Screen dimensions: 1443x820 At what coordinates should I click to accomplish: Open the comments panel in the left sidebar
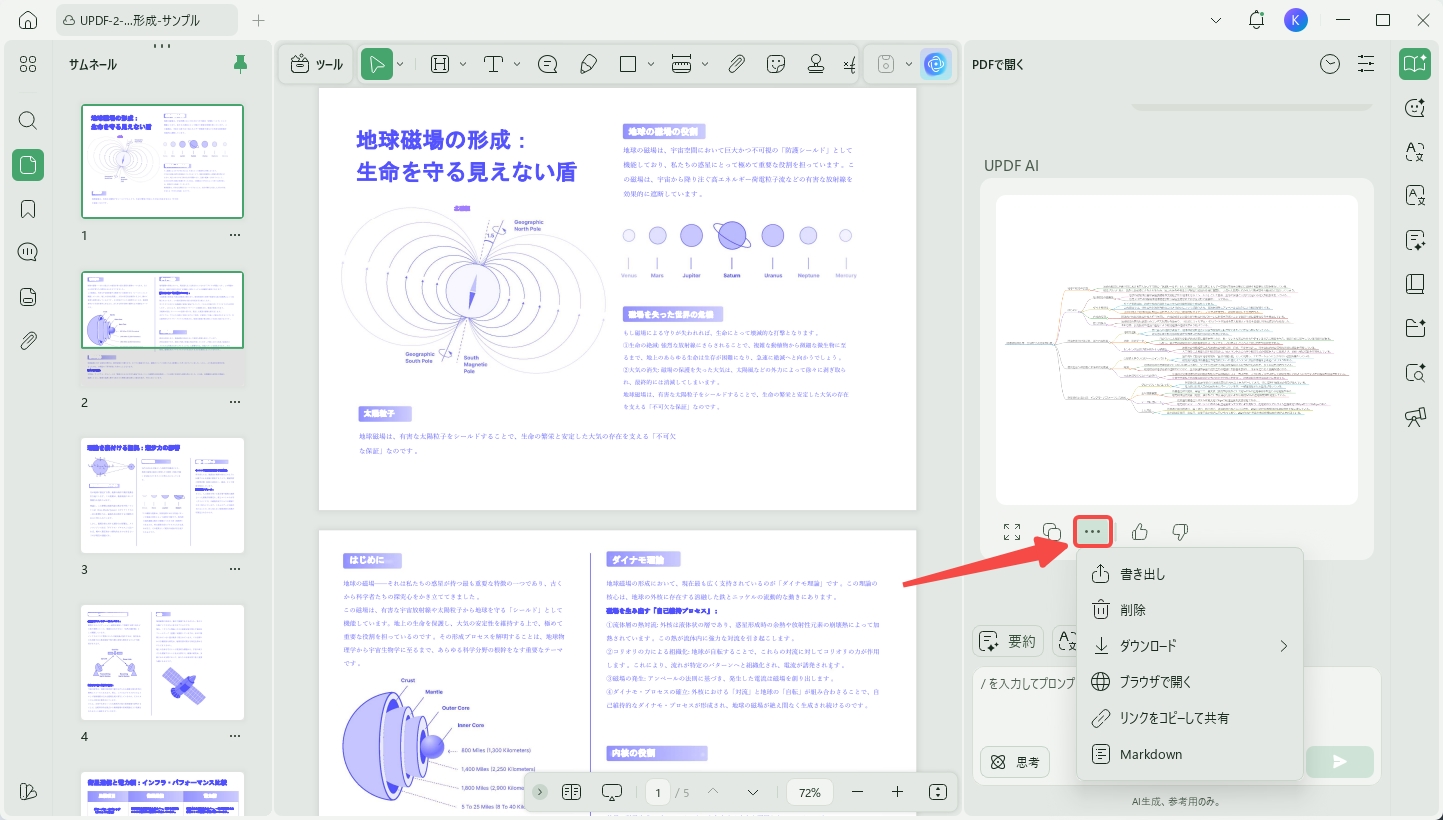coord(28,252)
